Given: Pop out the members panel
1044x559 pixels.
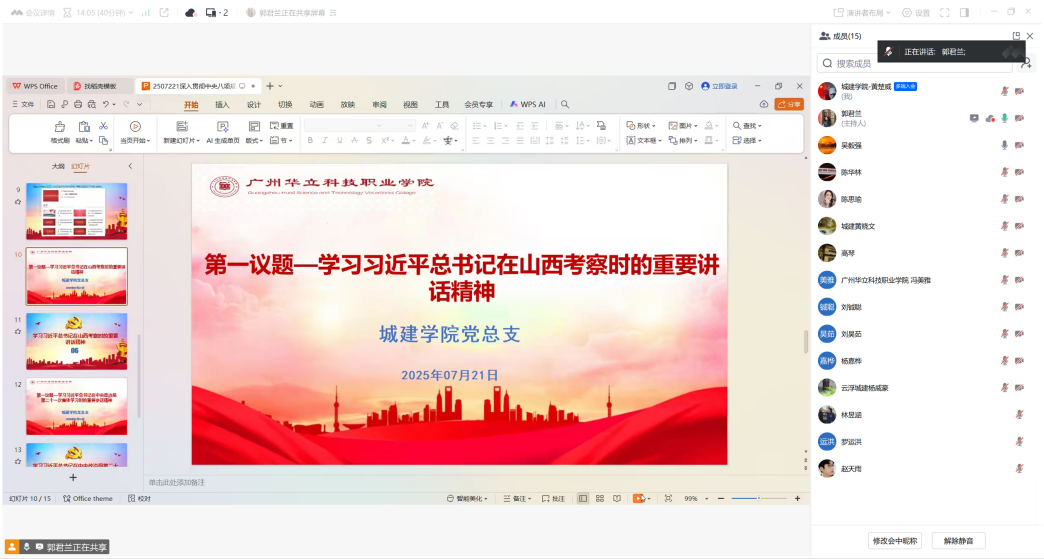Looking at the screenshot, I should 1016,36.
